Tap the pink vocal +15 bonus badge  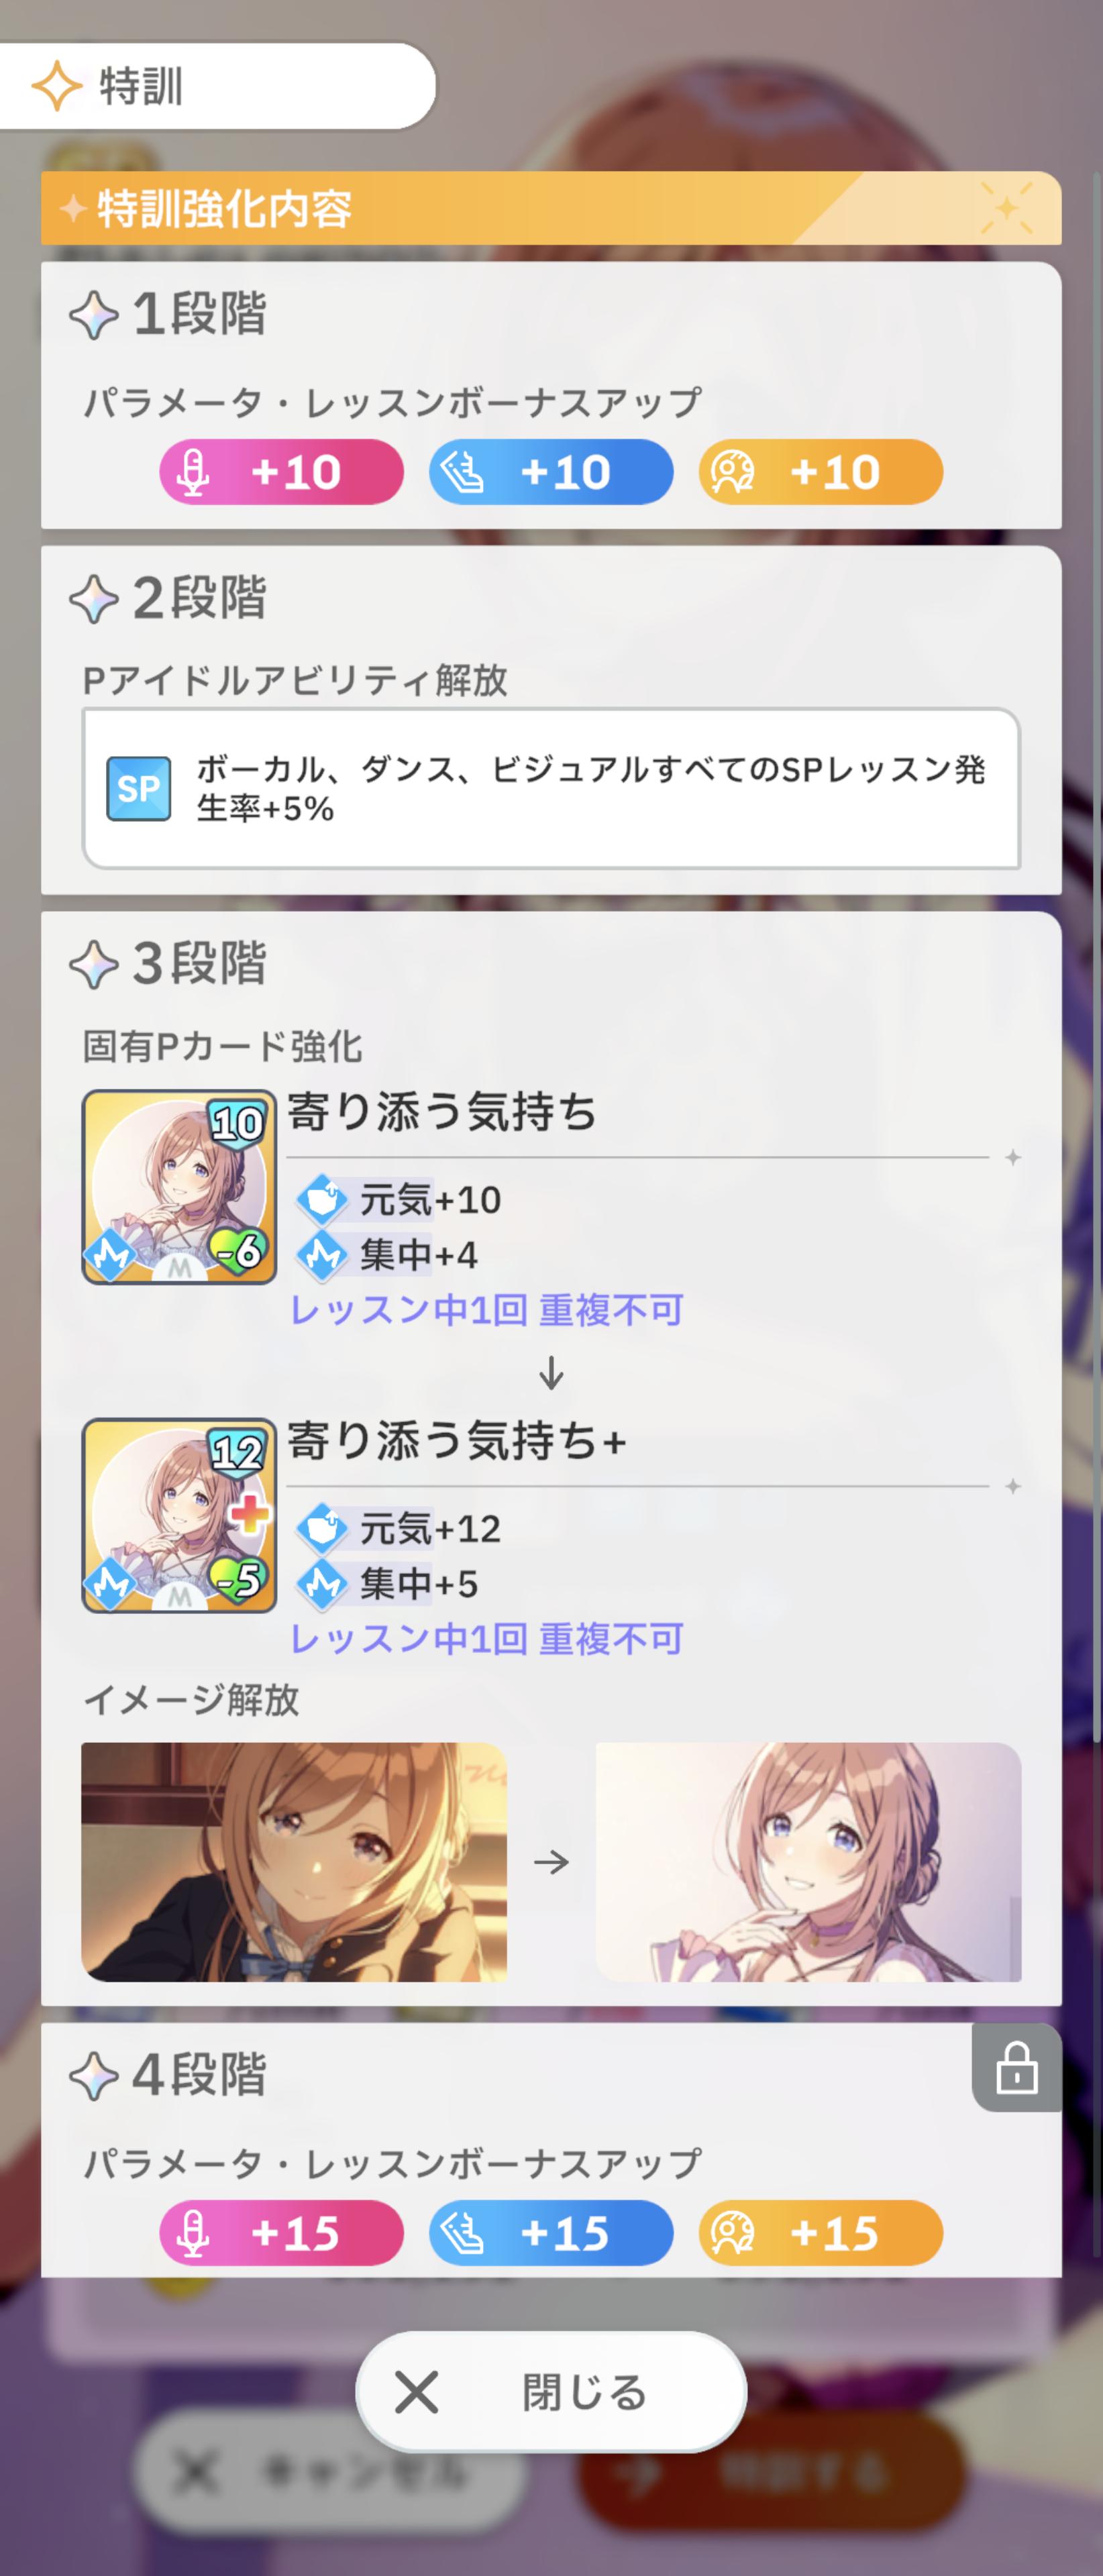tap(281, 2232)
